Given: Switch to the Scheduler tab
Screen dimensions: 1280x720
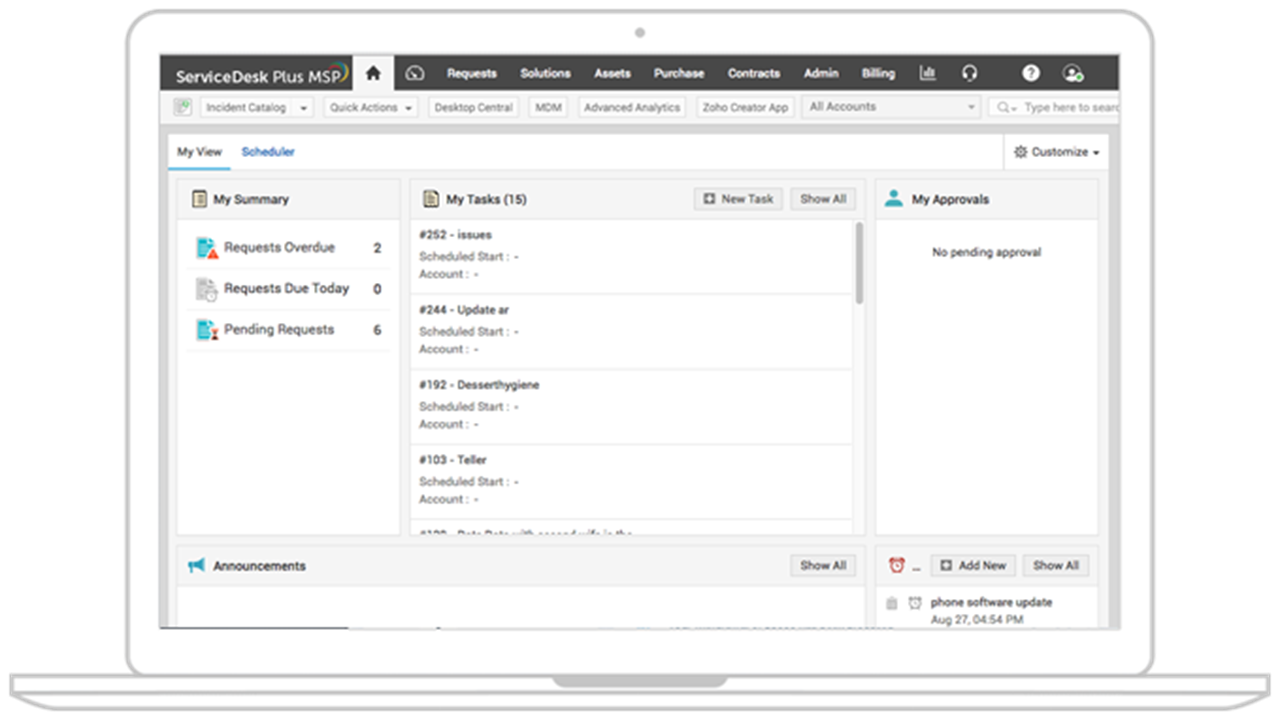Looking at the screenshot, I should tap(268, 152).
